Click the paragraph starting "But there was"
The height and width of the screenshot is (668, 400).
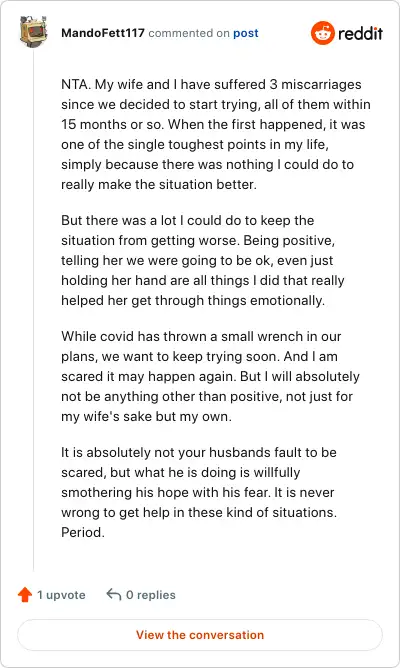click(x=203, y=260)
